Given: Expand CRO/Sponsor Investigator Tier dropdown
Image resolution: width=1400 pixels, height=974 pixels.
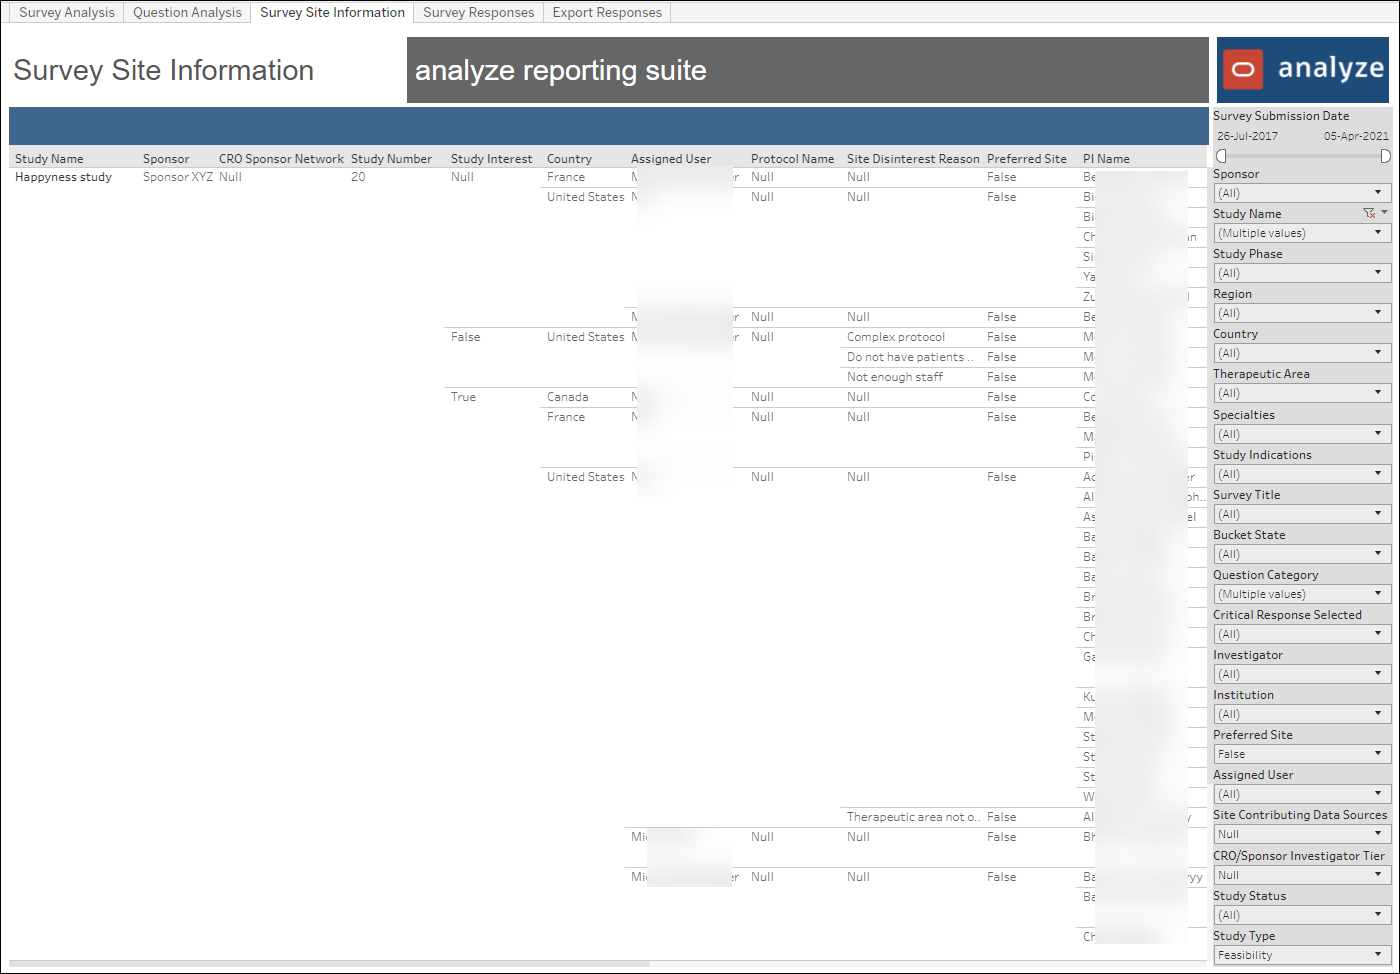Looking at the screenshot, I should pos(1302,875).
